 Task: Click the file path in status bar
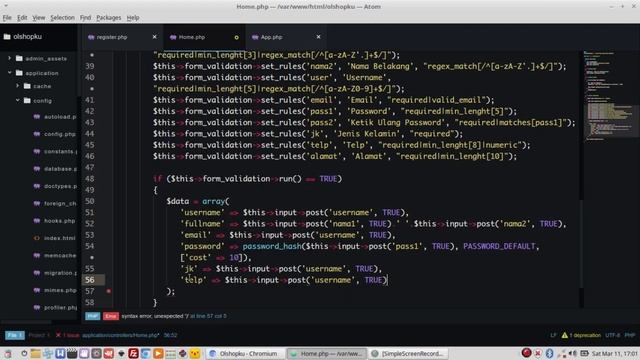tap(121, 335)
